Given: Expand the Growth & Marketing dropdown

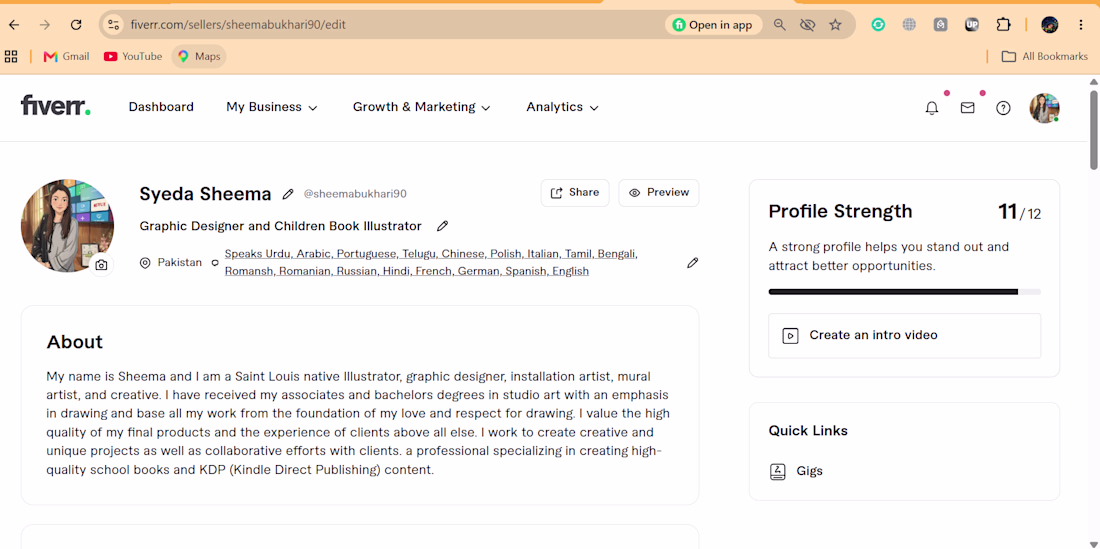Looking at the screenshot, I should pyautogui.click(x=421, y=107).
